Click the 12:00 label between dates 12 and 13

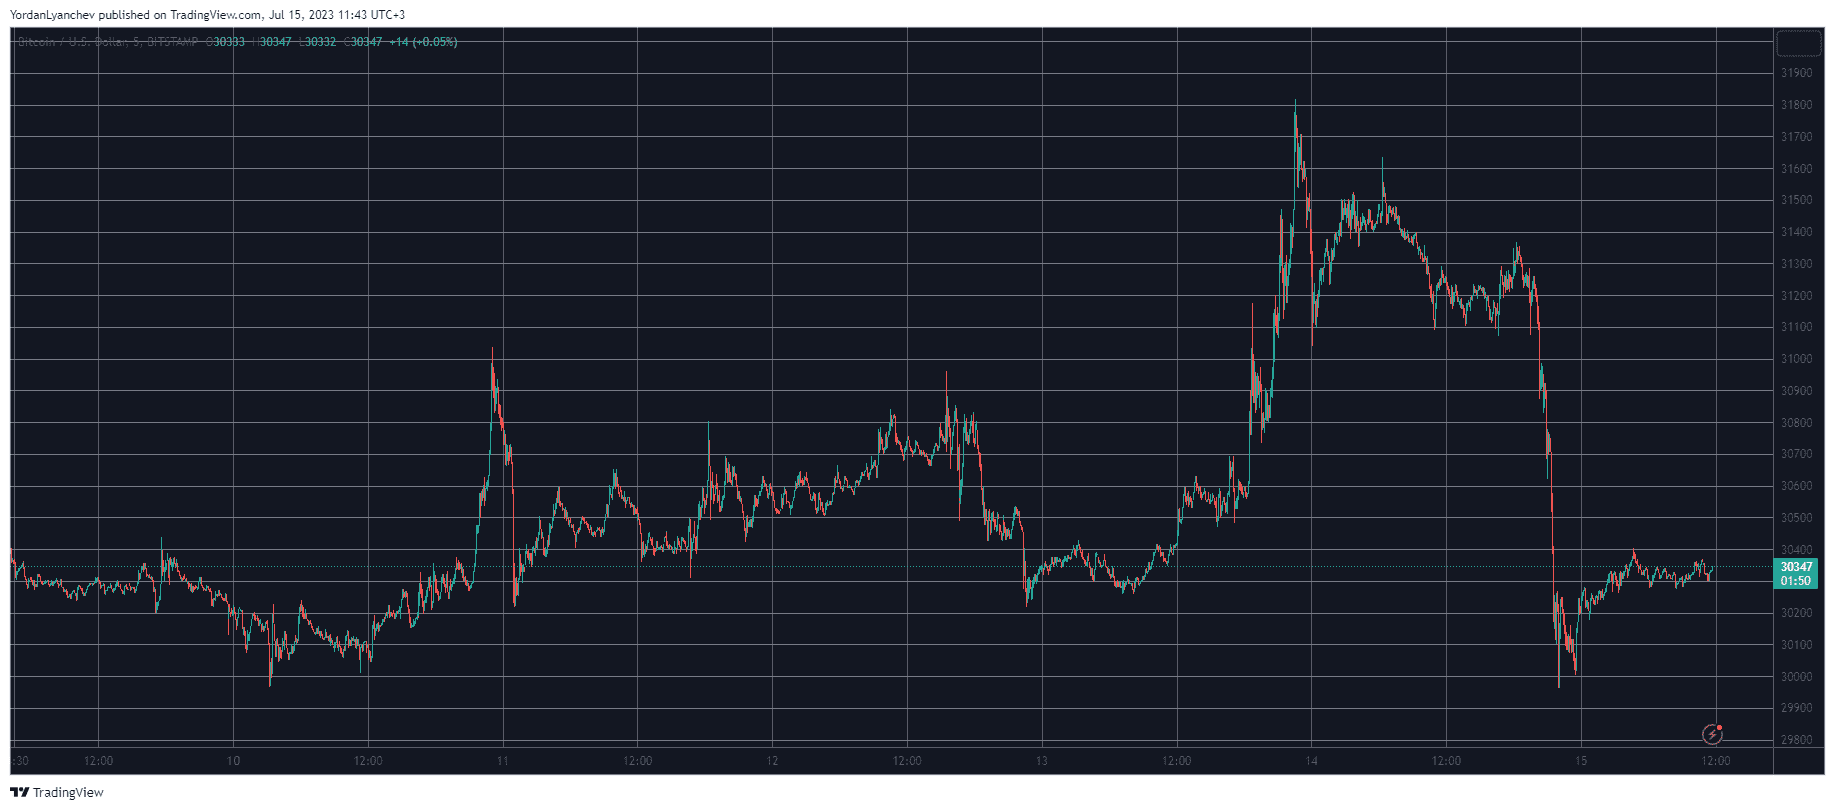click(907, 761)
